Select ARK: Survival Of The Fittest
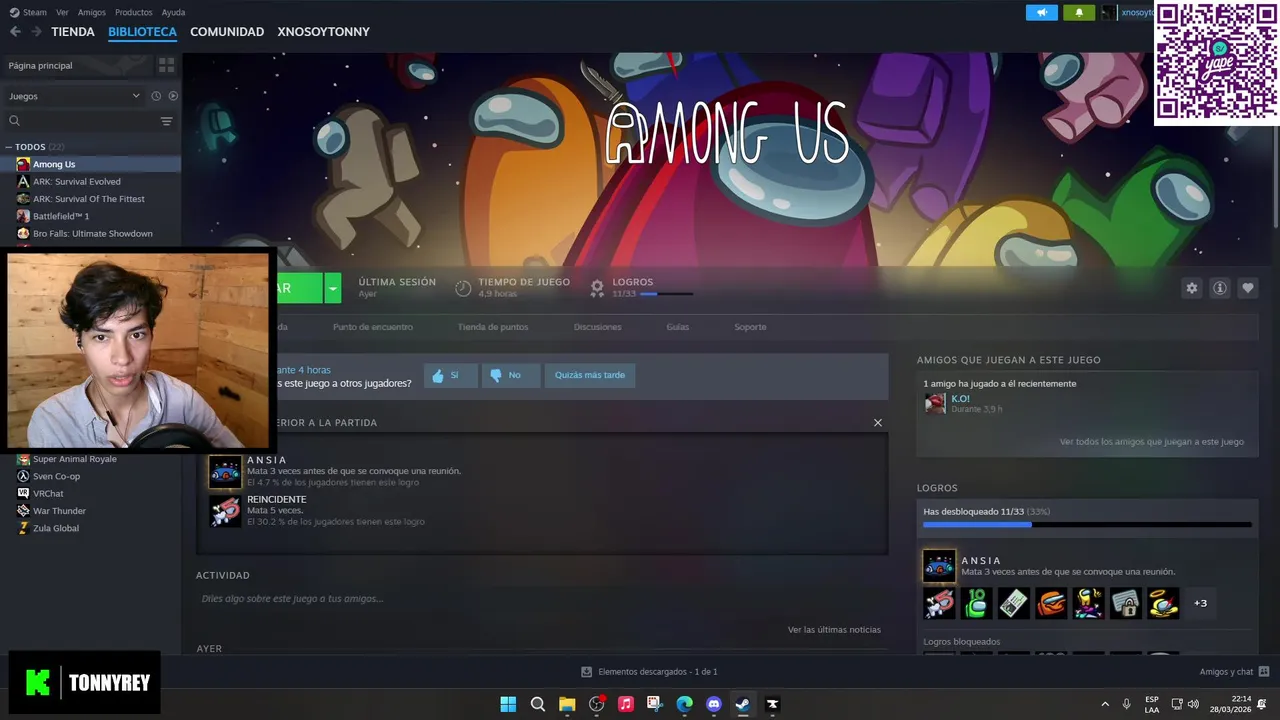The width and height of the screenshot is (1280, 720). [x=90, y=199]
